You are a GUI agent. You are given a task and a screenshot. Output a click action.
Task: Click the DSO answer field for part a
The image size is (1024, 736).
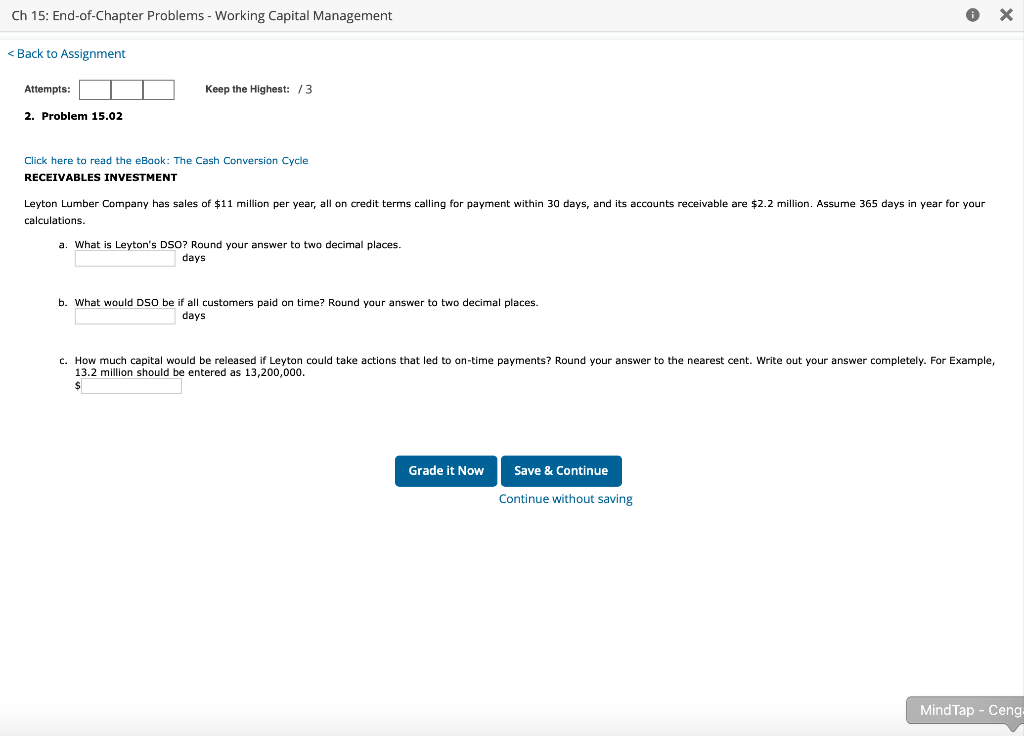tap(125, 259)
